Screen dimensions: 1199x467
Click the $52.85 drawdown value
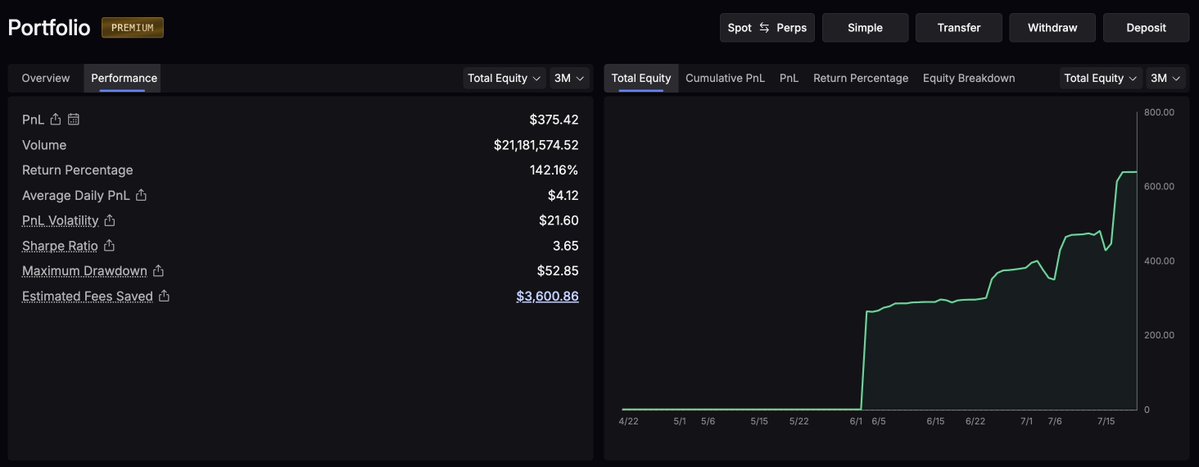tap(557, 271)
